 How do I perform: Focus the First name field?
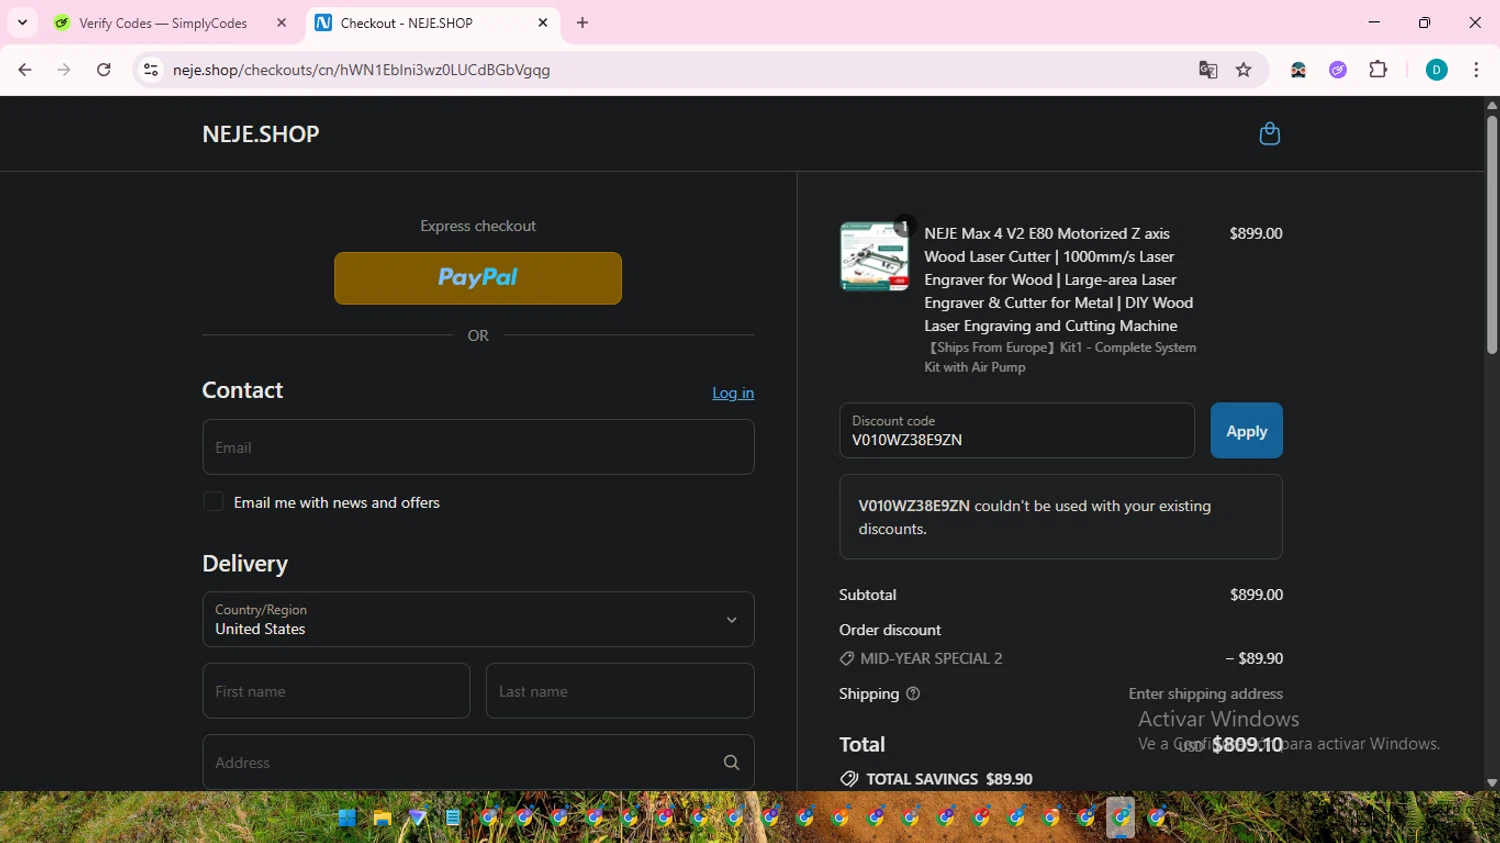[336, 691]
